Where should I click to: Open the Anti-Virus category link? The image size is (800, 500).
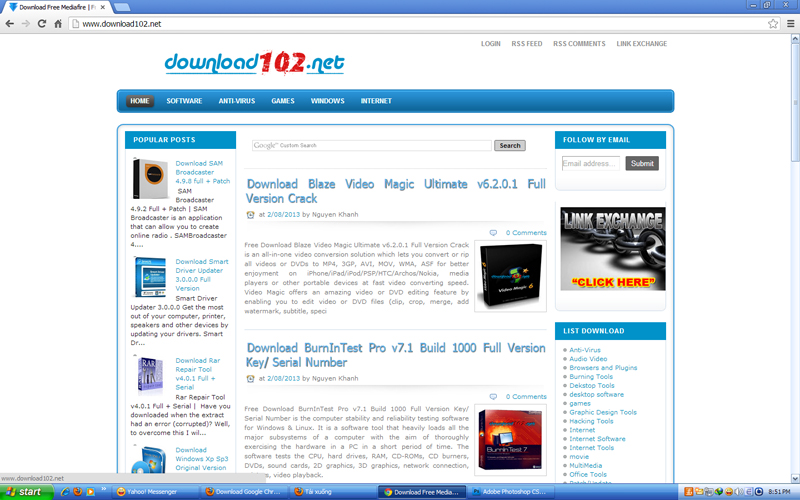(x=585, y=350)
